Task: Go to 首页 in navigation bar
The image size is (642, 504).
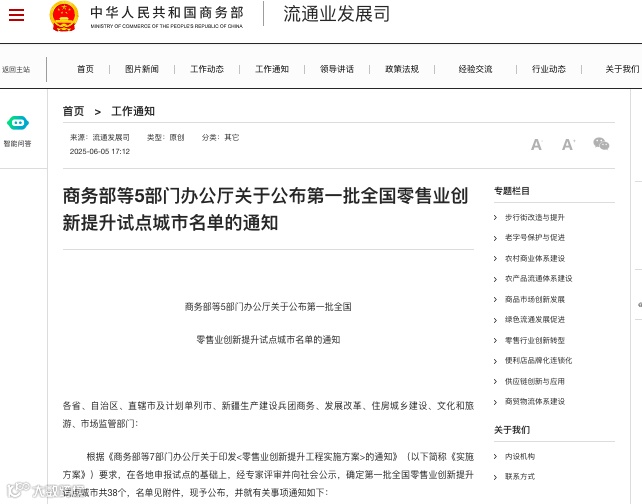Action: coord(85,69)
